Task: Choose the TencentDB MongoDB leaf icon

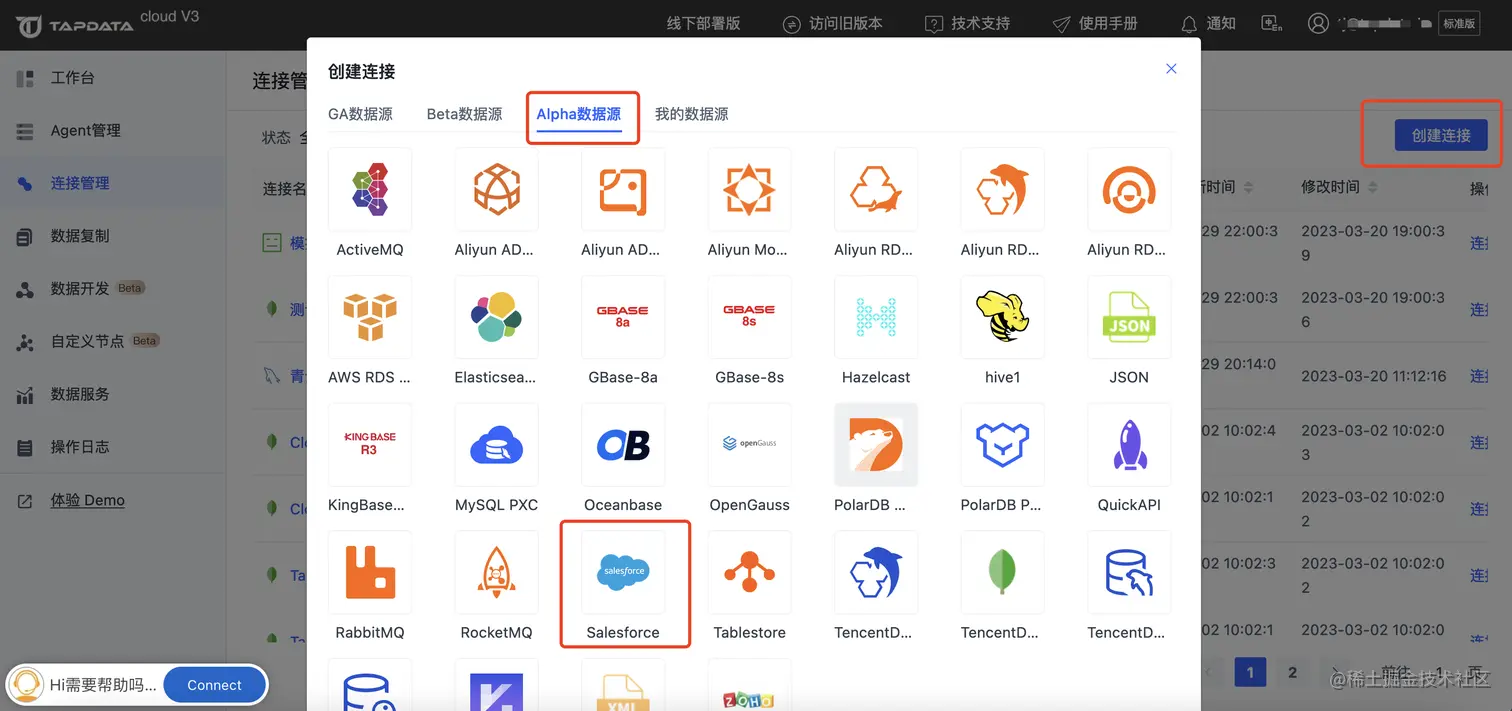Action: pos(1002,573)
